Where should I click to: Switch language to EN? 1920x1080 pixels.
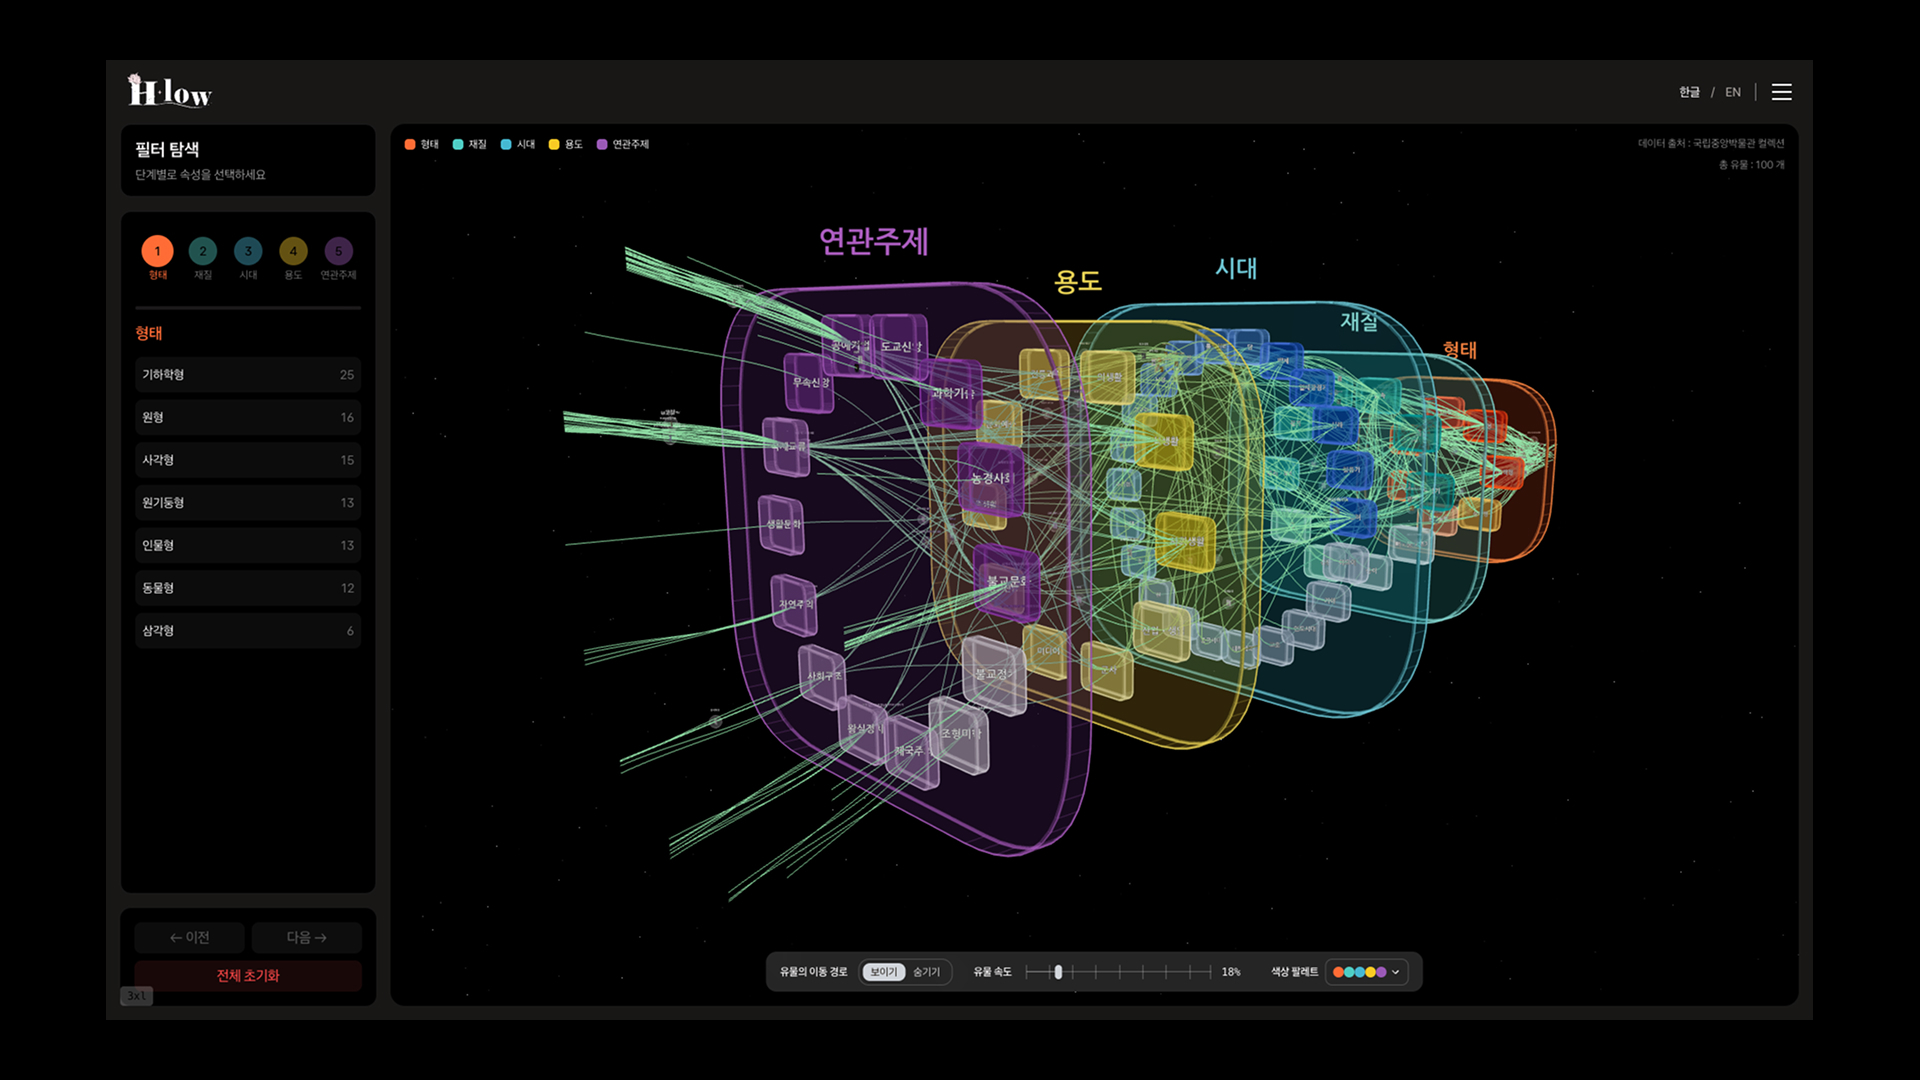click(x=1733, y=92)
